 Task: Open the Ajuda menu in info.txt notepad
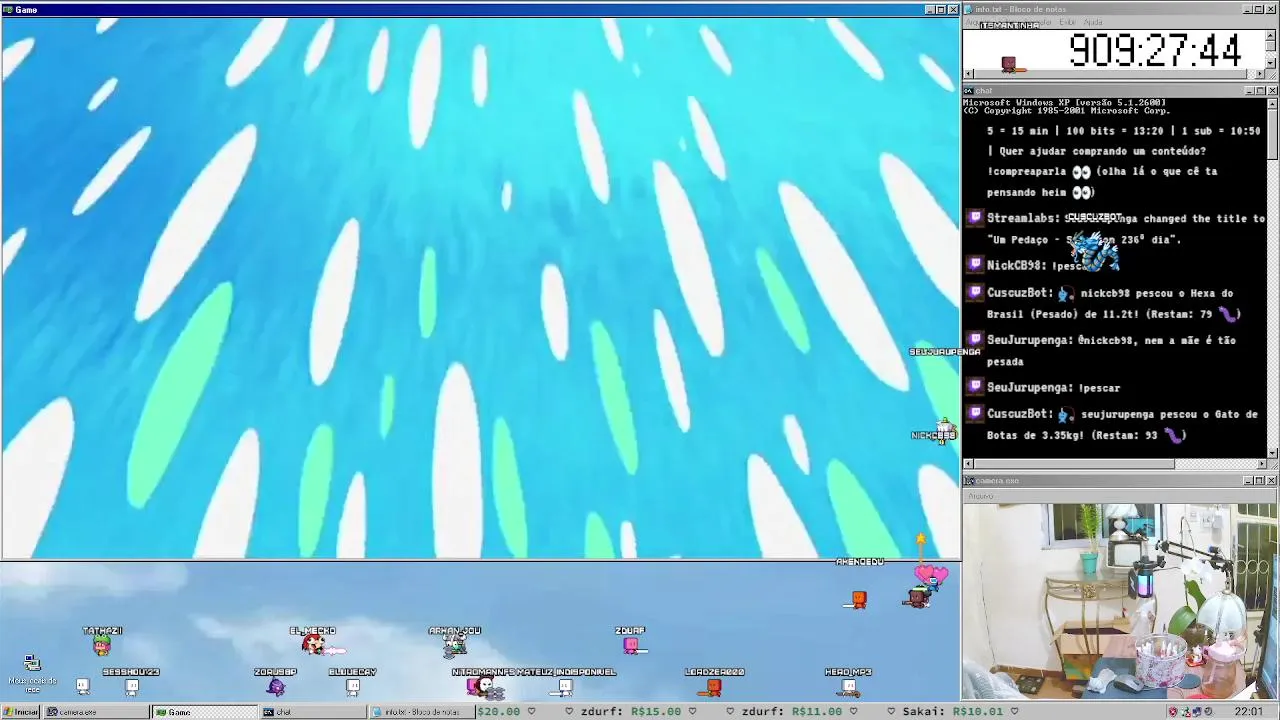point(1093,22)
